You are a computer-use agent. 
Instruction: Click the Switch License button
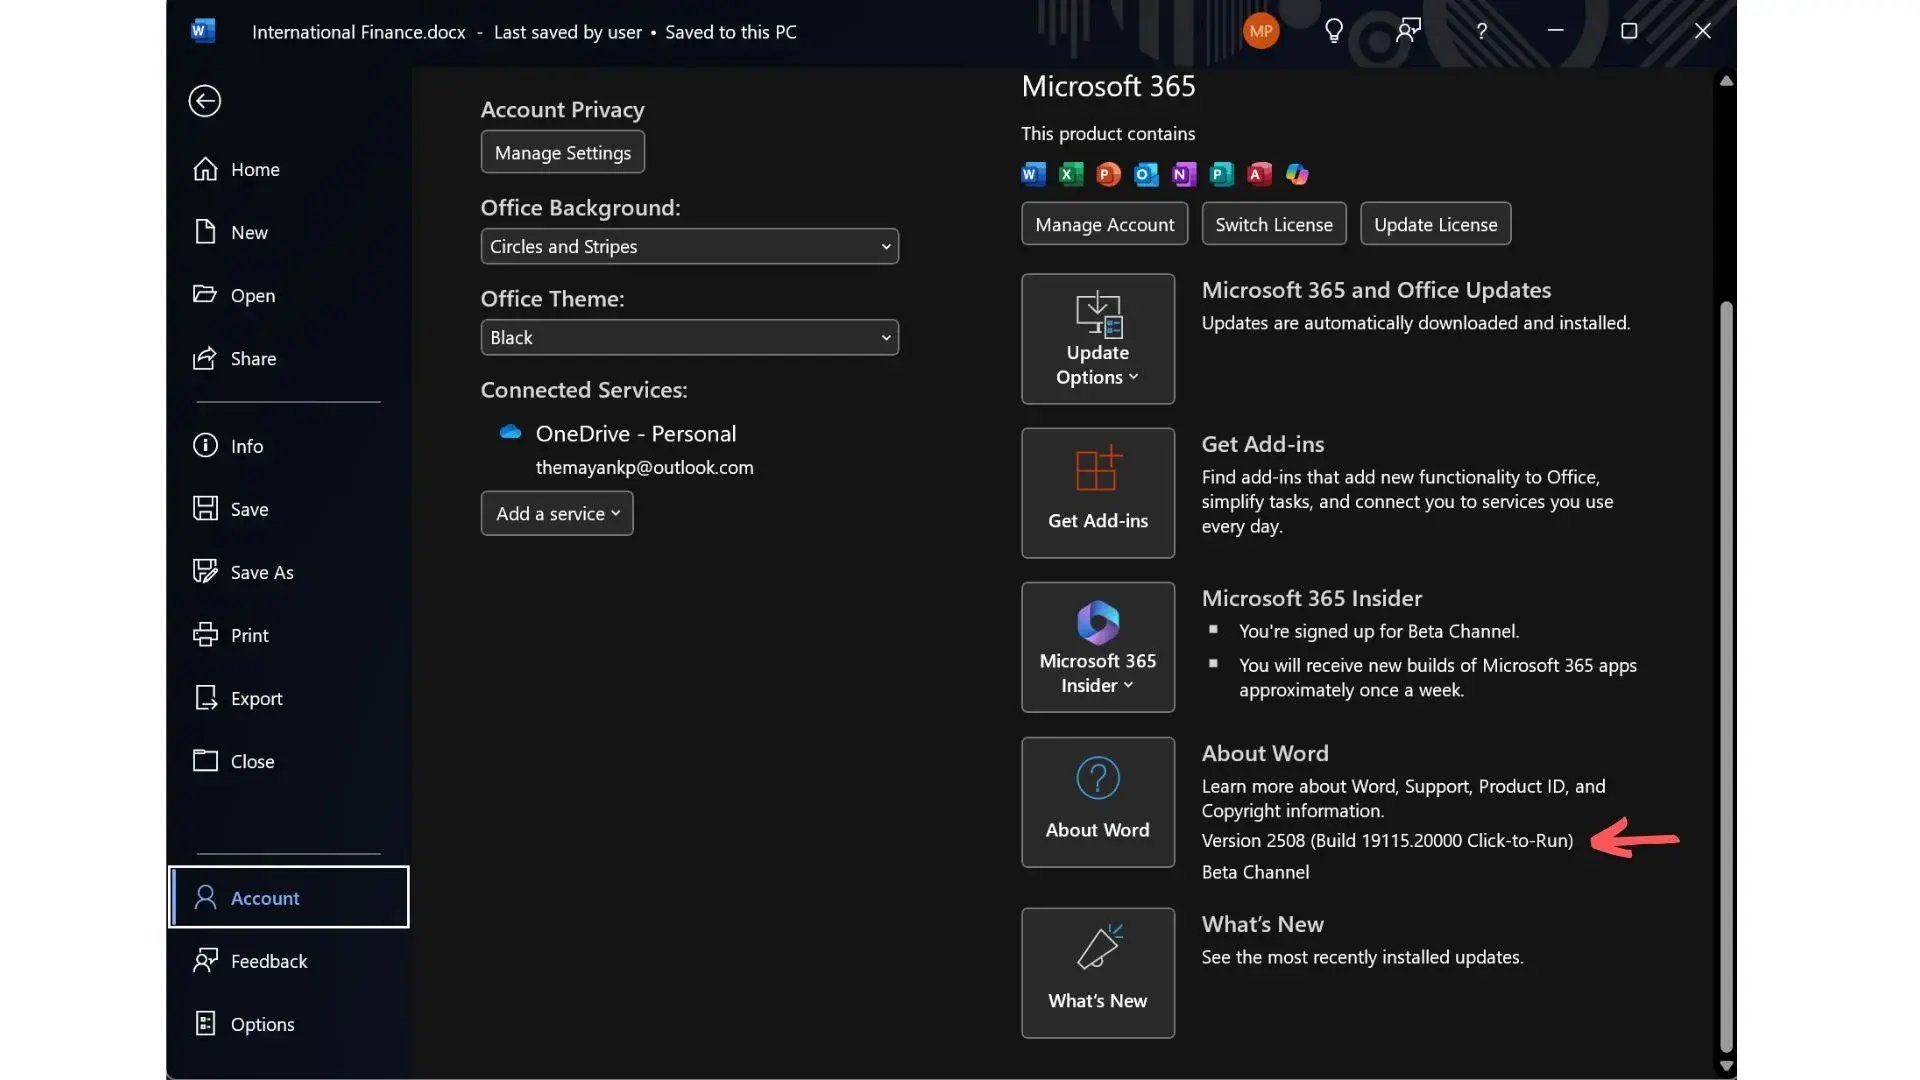click(1274, 224)
